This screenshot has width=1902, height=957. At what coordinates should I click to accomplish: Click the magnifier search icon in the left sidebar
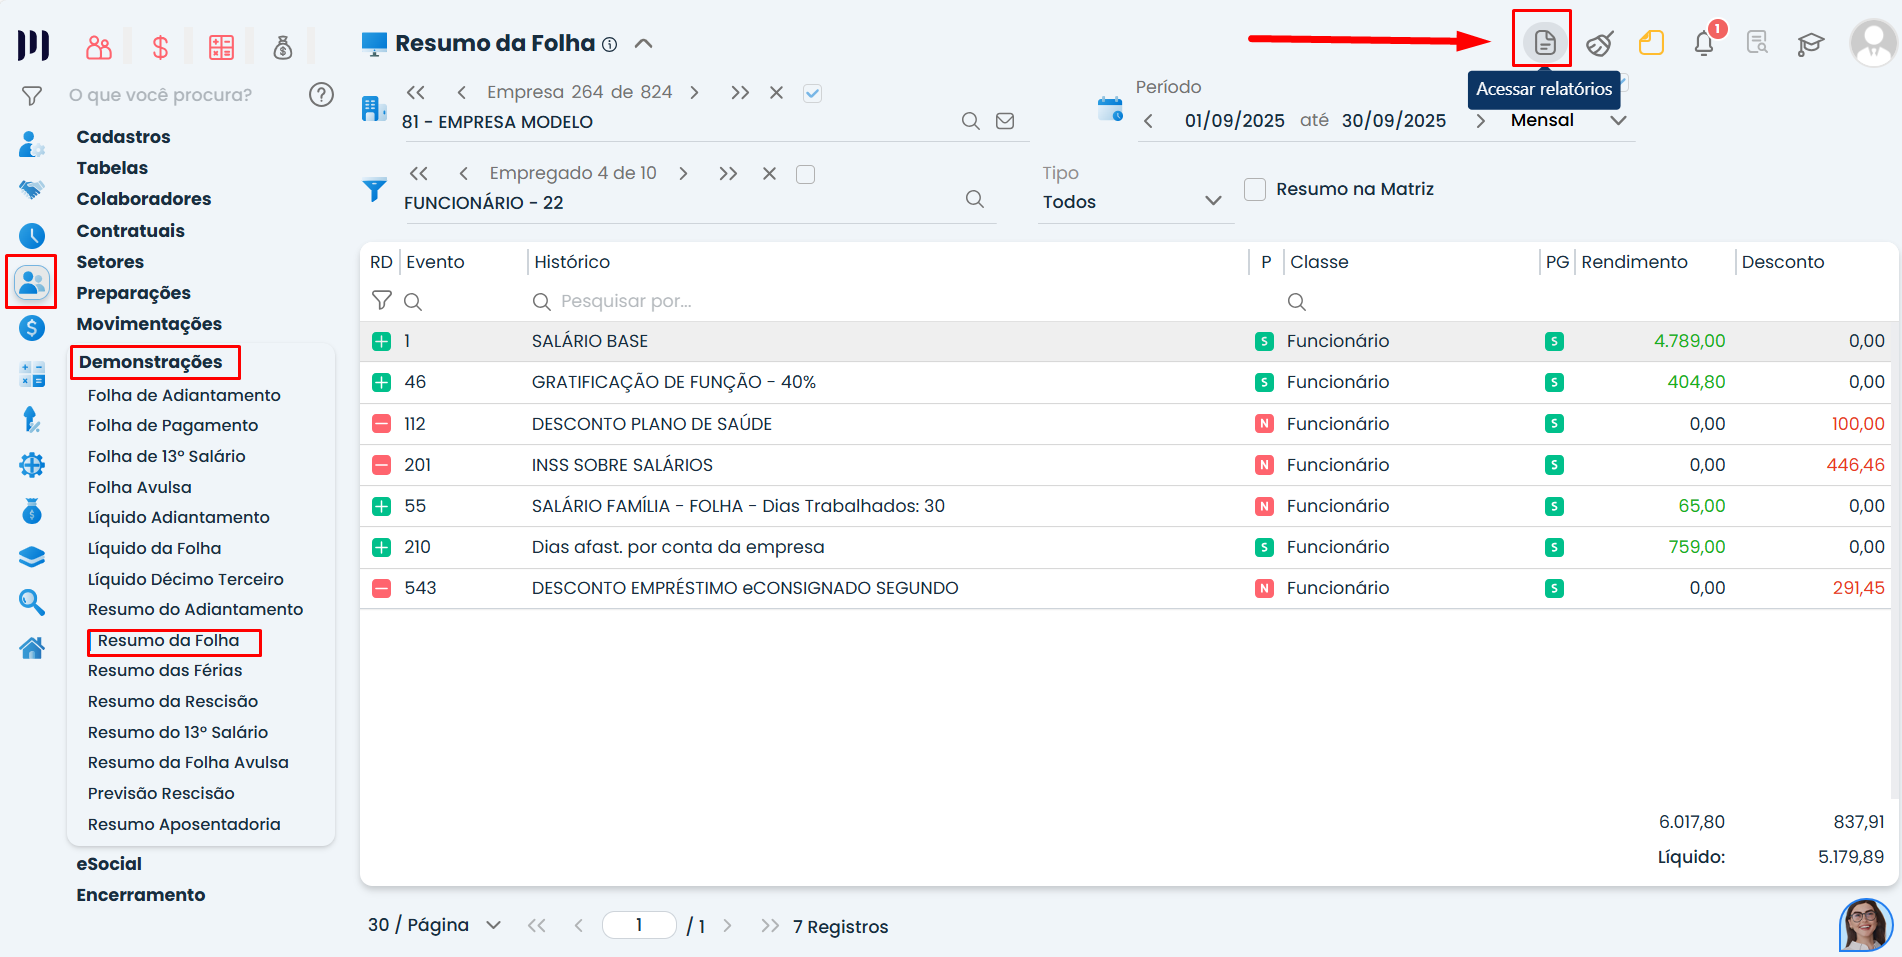(32, 602)
